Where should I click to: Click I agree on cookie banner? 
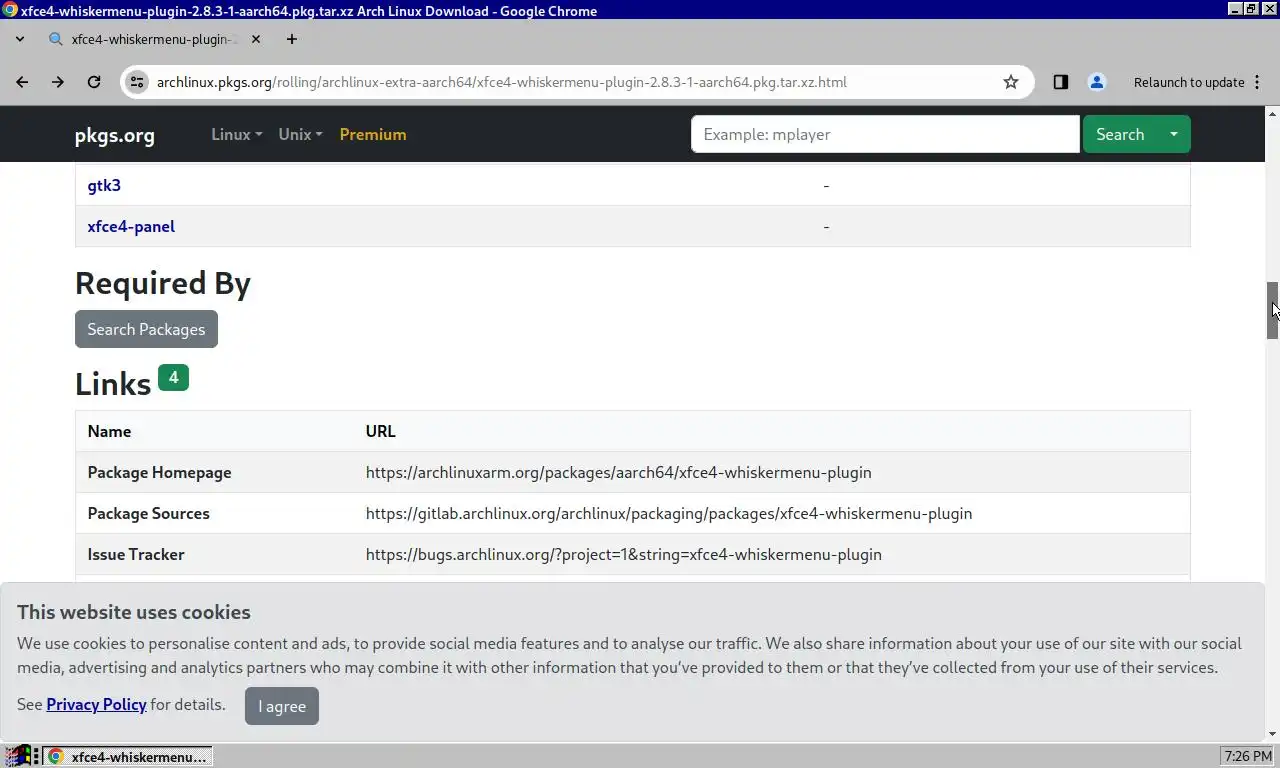(x=282, y=706)
